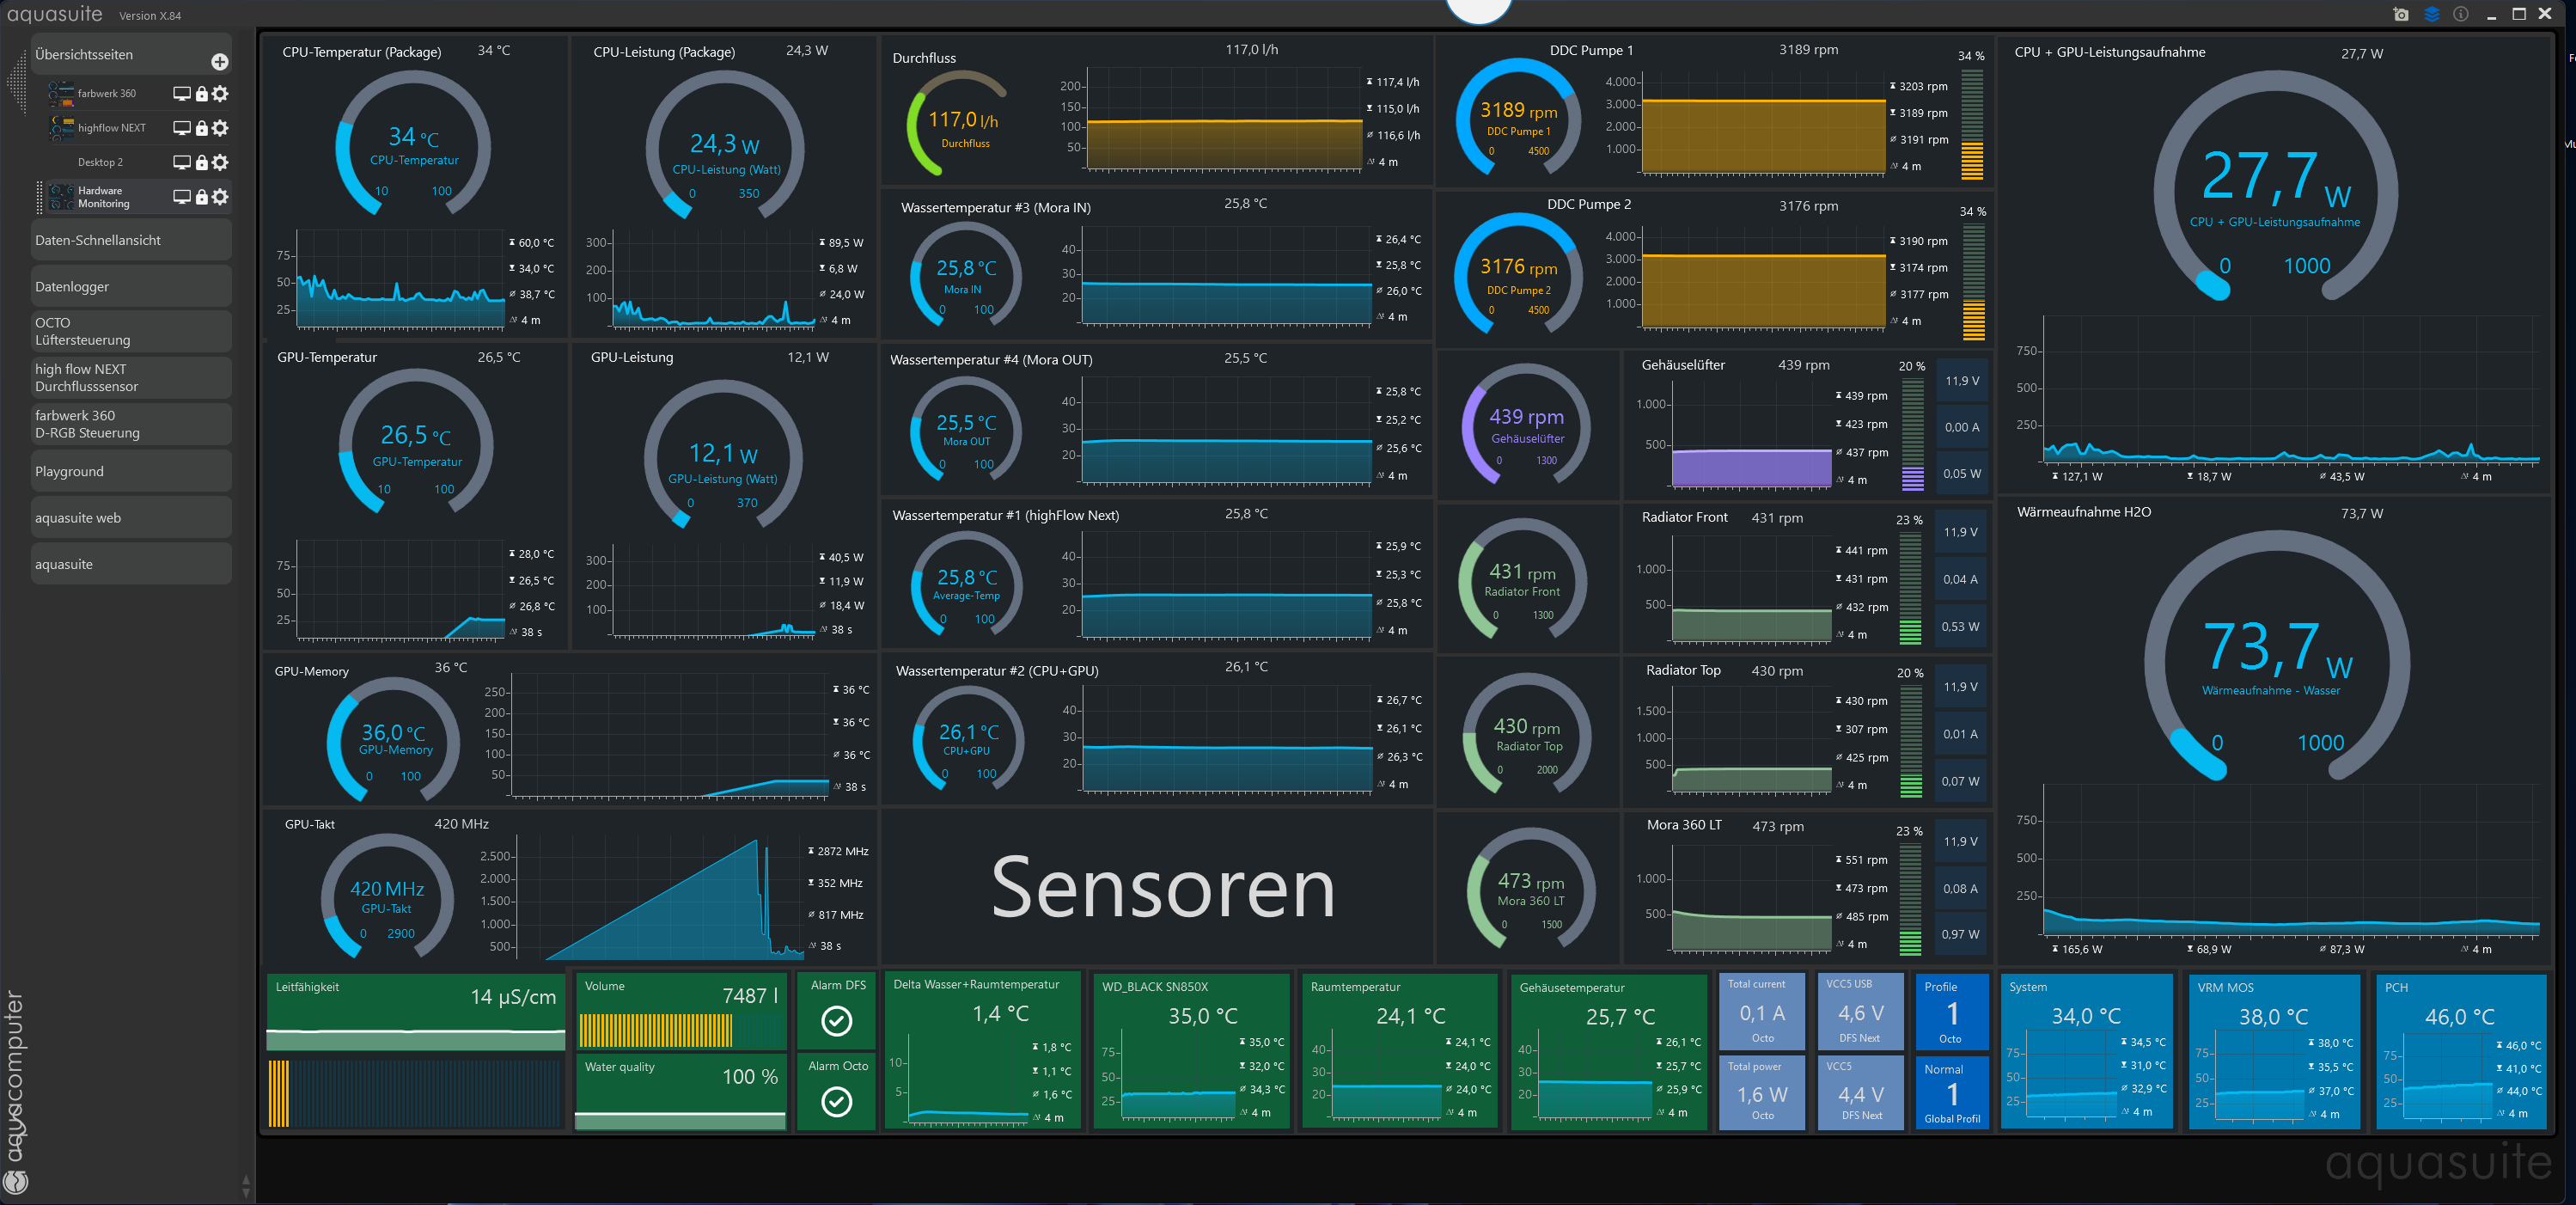2576x1205 pixels.
Task: Toggle the lock for farbwerk 360 page
Action: [202, 93]
